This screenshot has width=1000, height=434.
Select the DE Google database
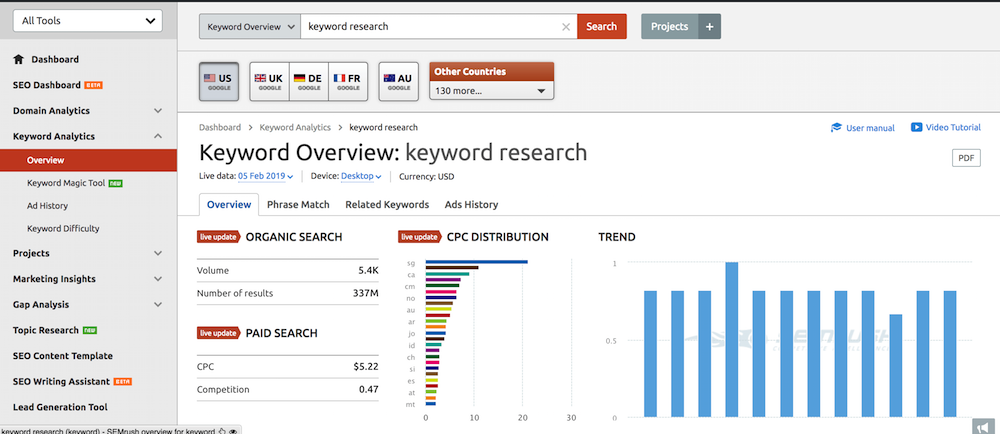[x=309, y=82]
